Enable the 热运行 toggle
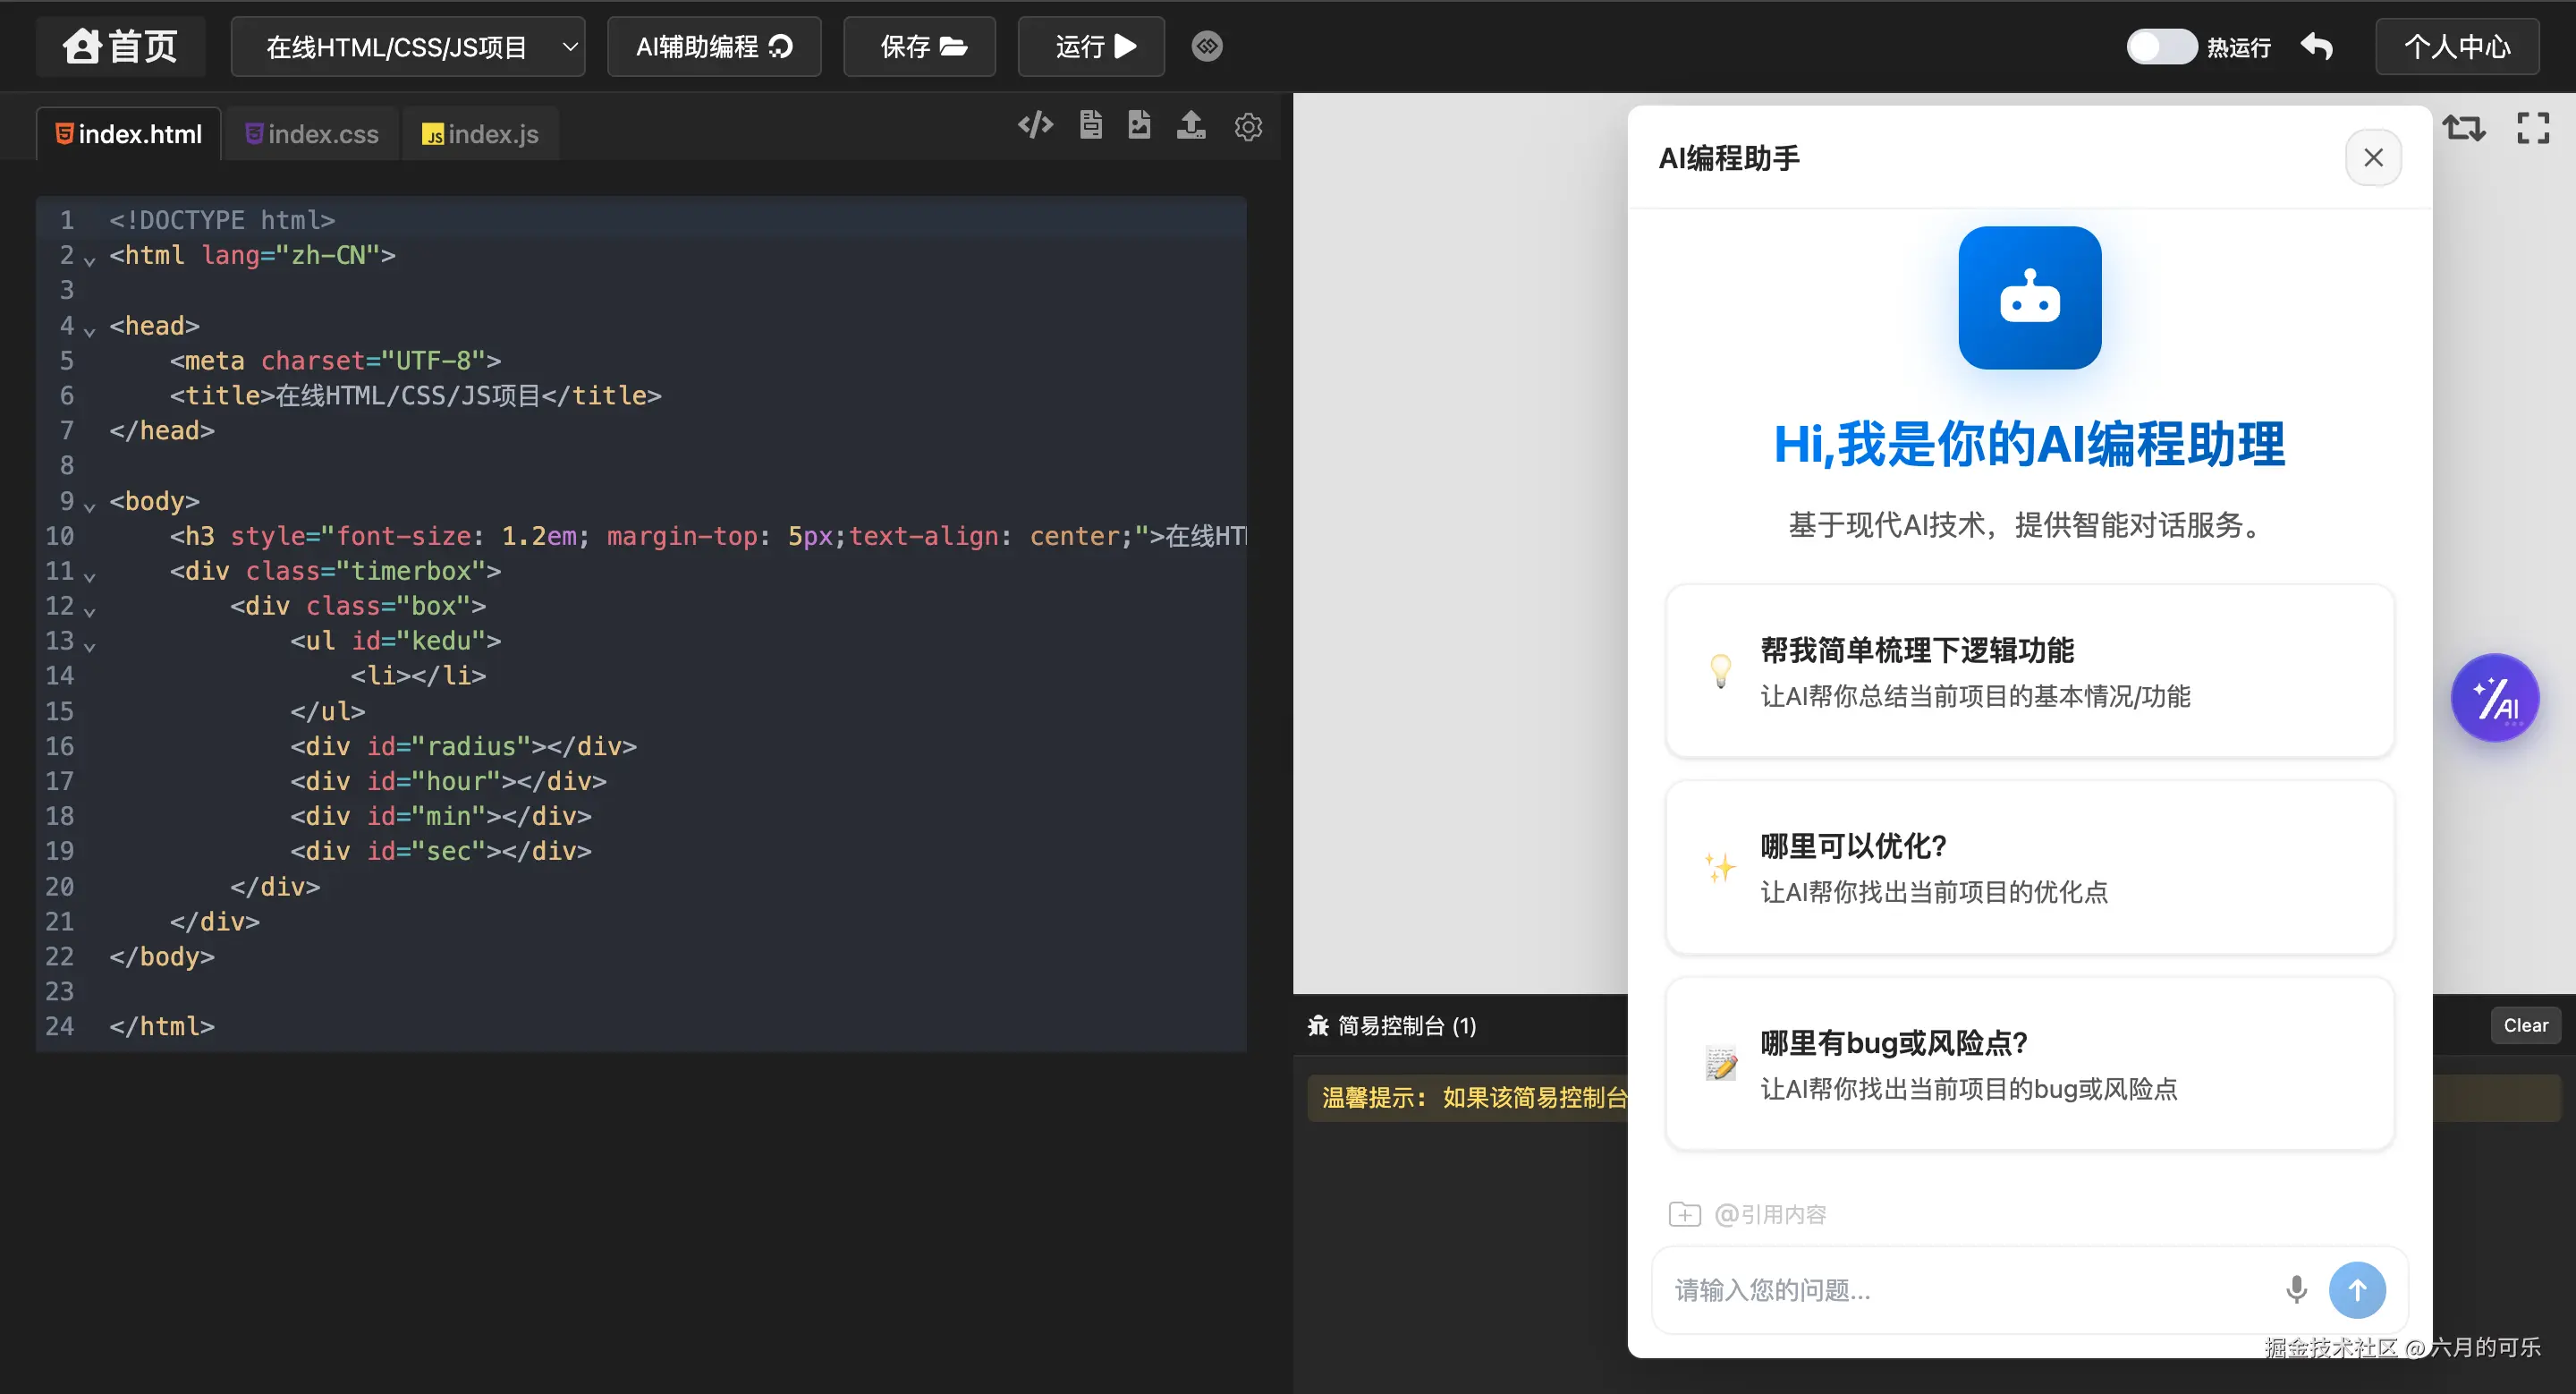This screenshot has height=1394, width=2576. click(2161, 45)
